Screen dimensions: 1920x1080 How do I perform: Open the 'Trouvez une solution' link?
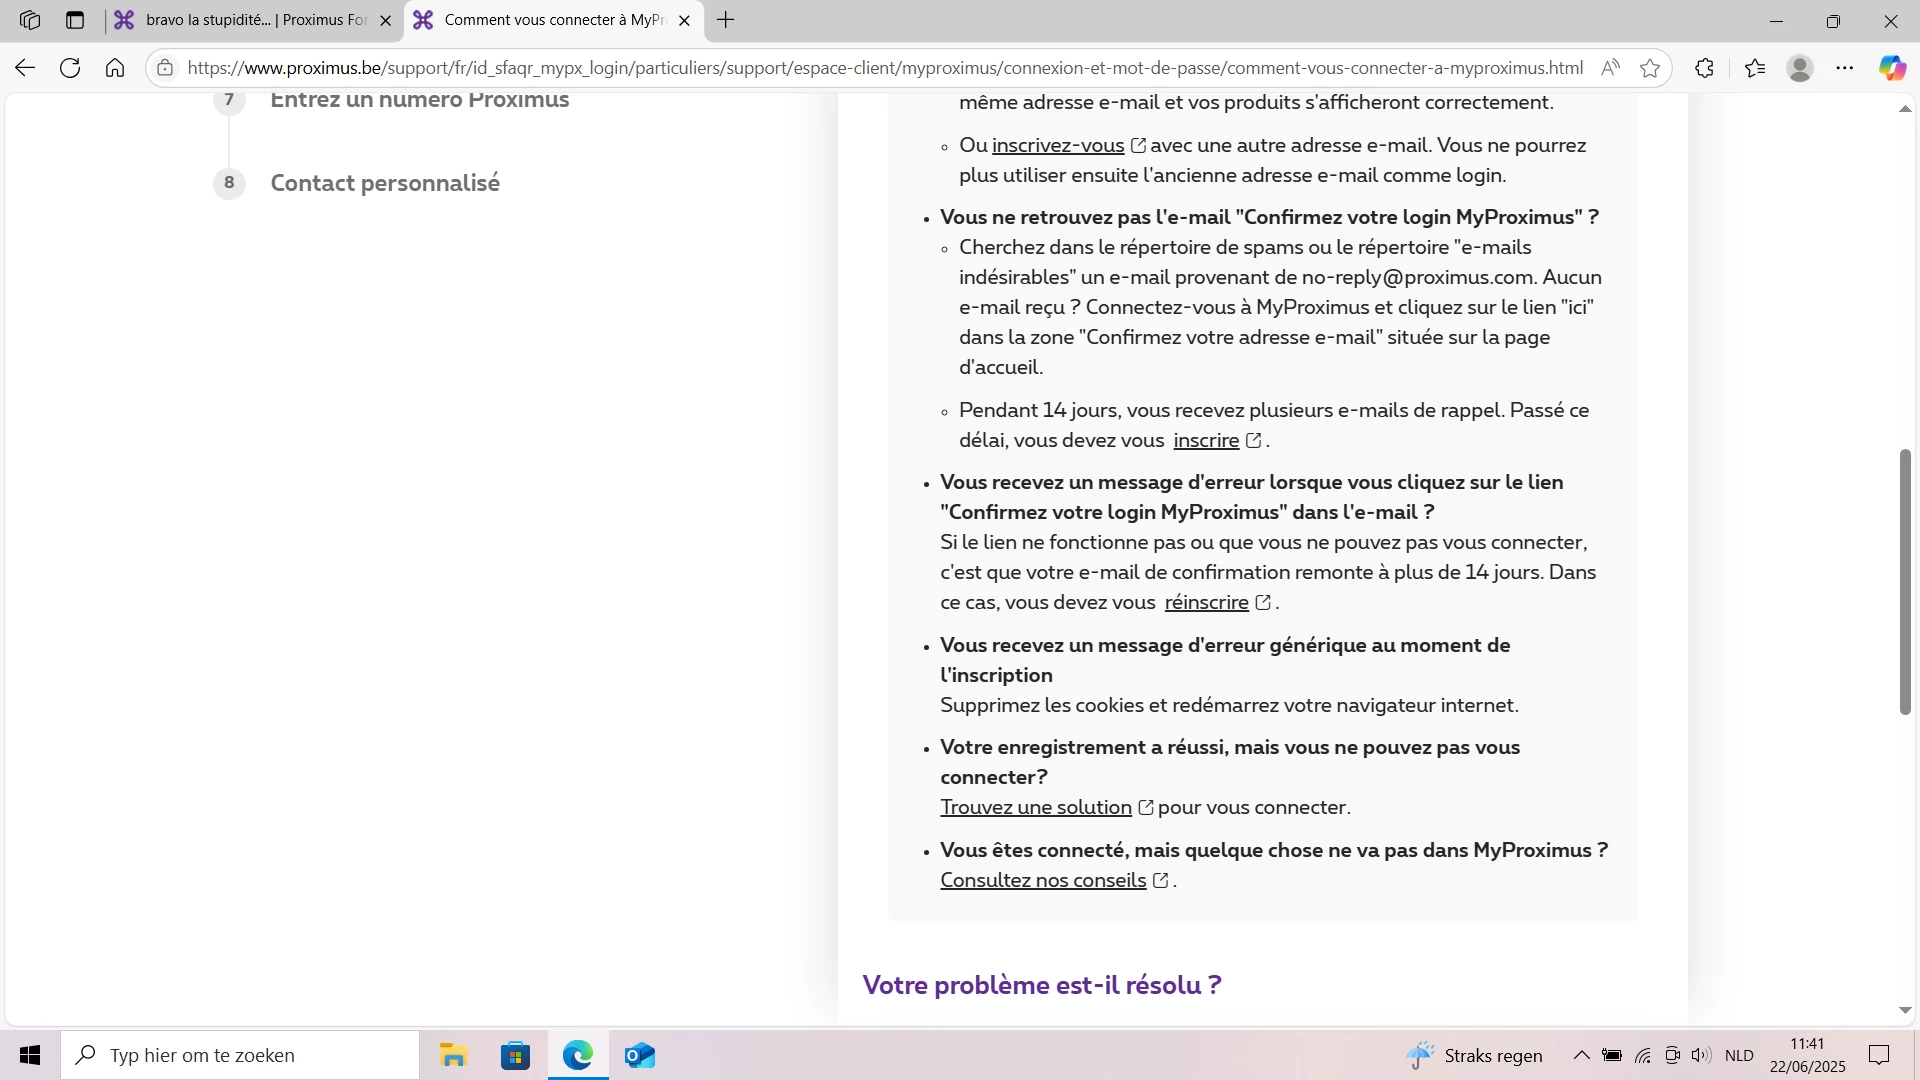pyautogui.click(x=1036, y=807)
